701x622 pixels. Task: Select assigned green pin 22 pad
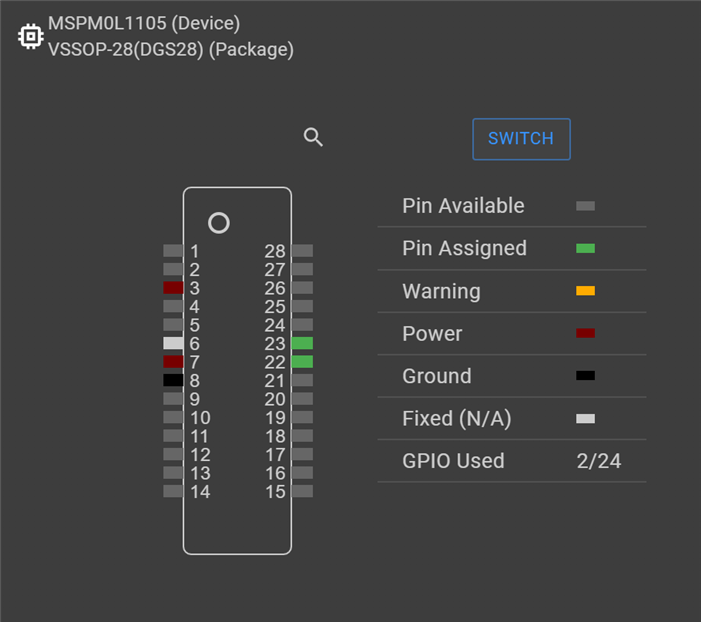302,362
